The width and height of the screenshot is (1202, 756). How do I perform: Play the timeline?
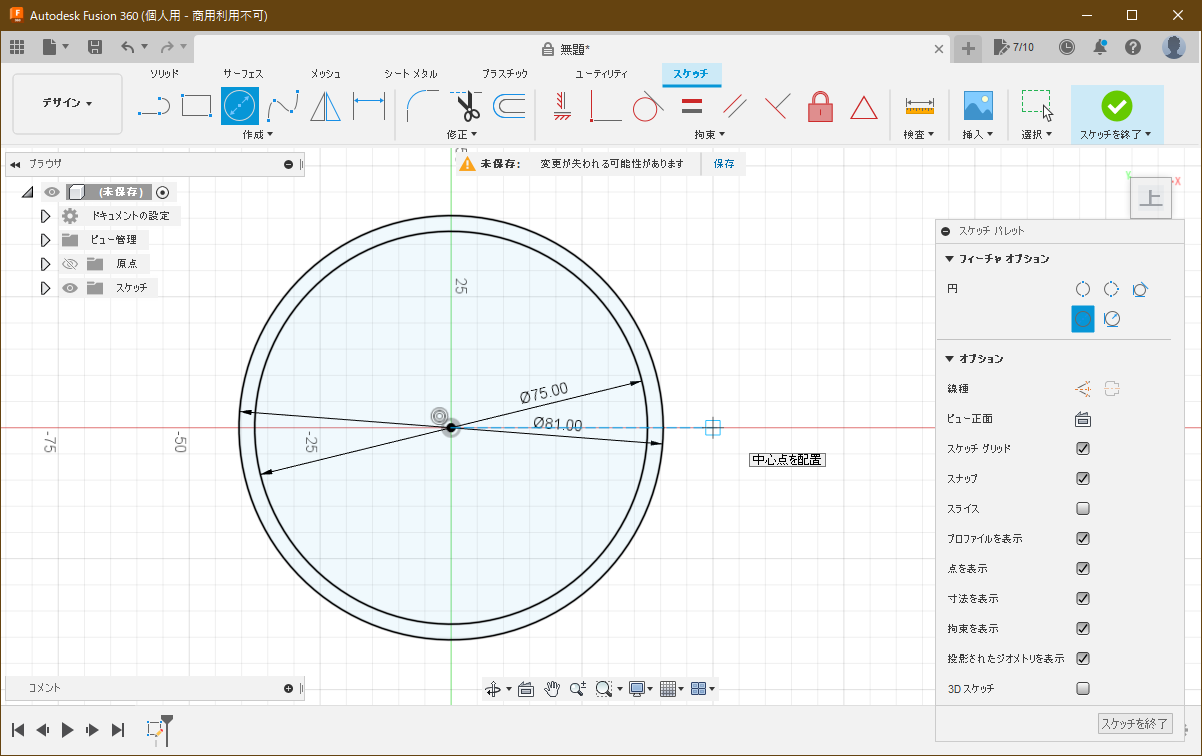[68, 730]
